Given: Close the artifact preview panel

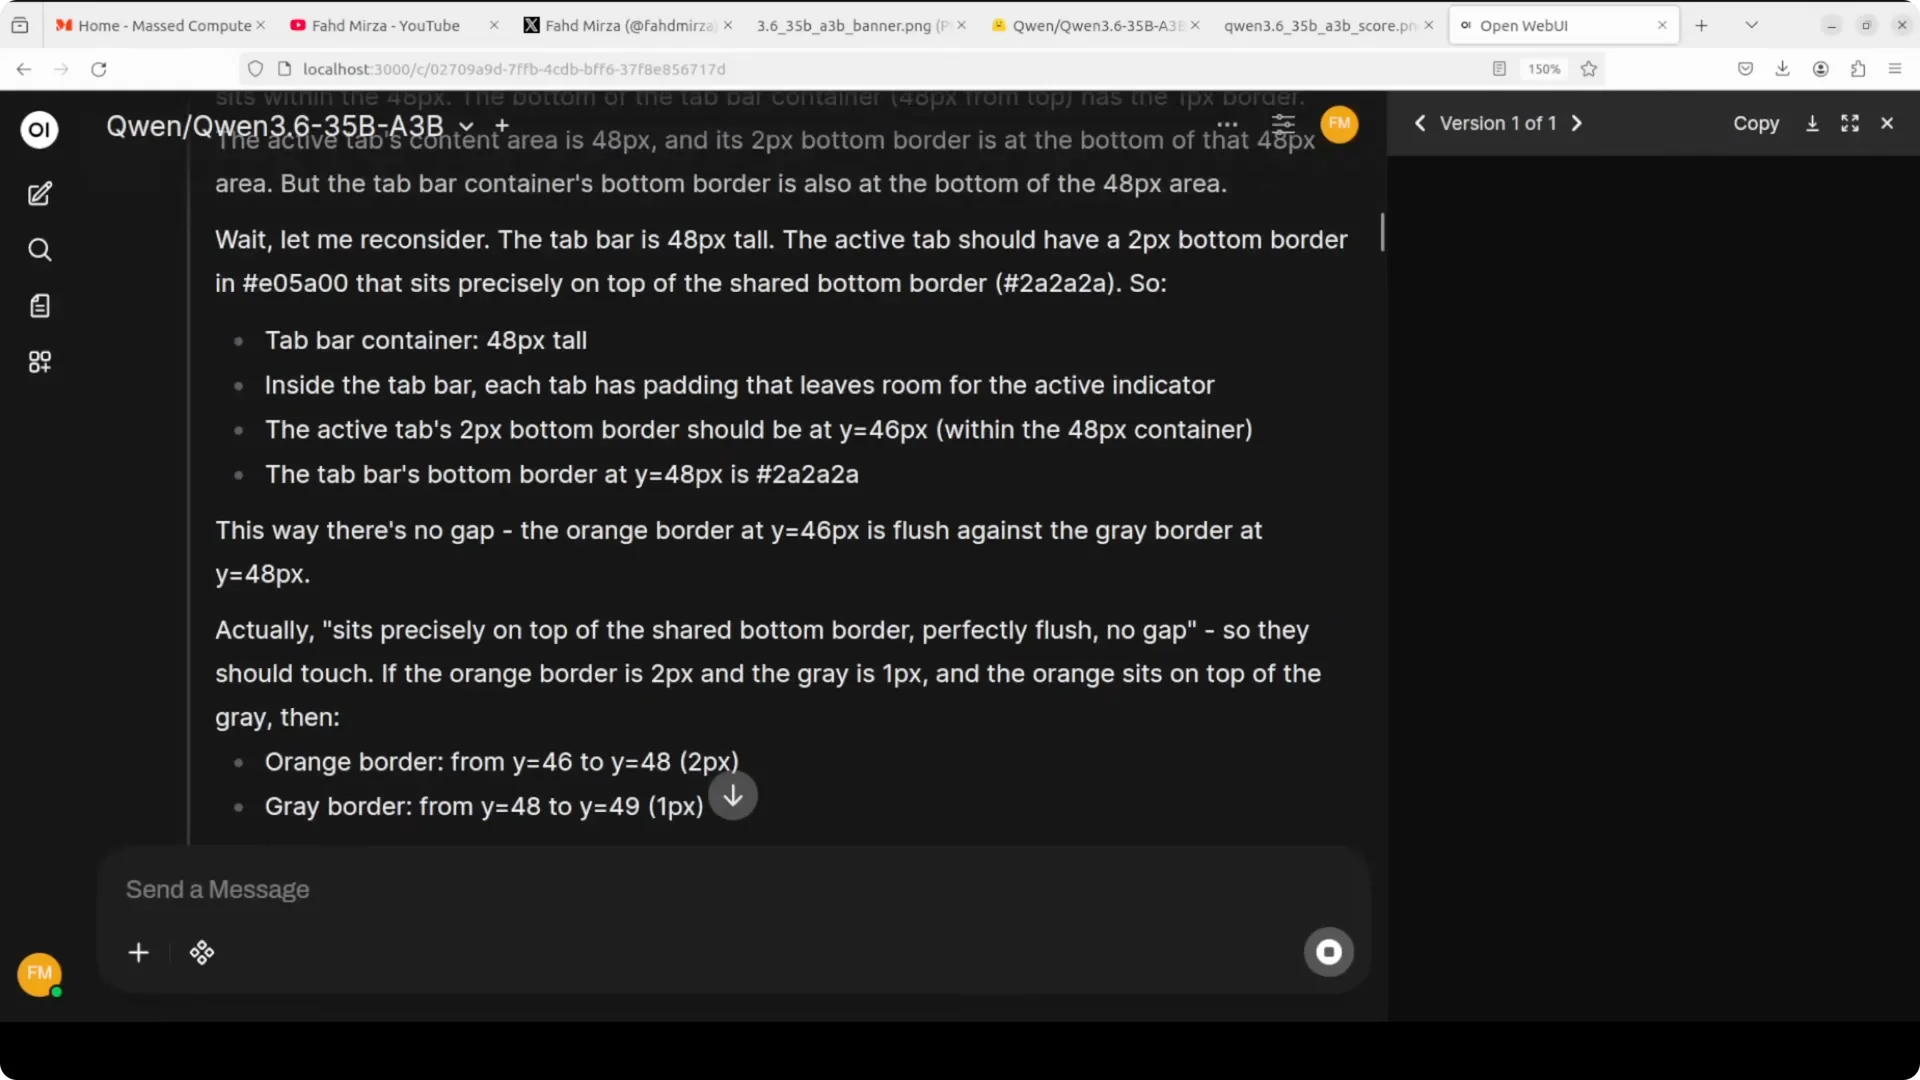Looking at the screenshot, I should tap(1887, 123).
